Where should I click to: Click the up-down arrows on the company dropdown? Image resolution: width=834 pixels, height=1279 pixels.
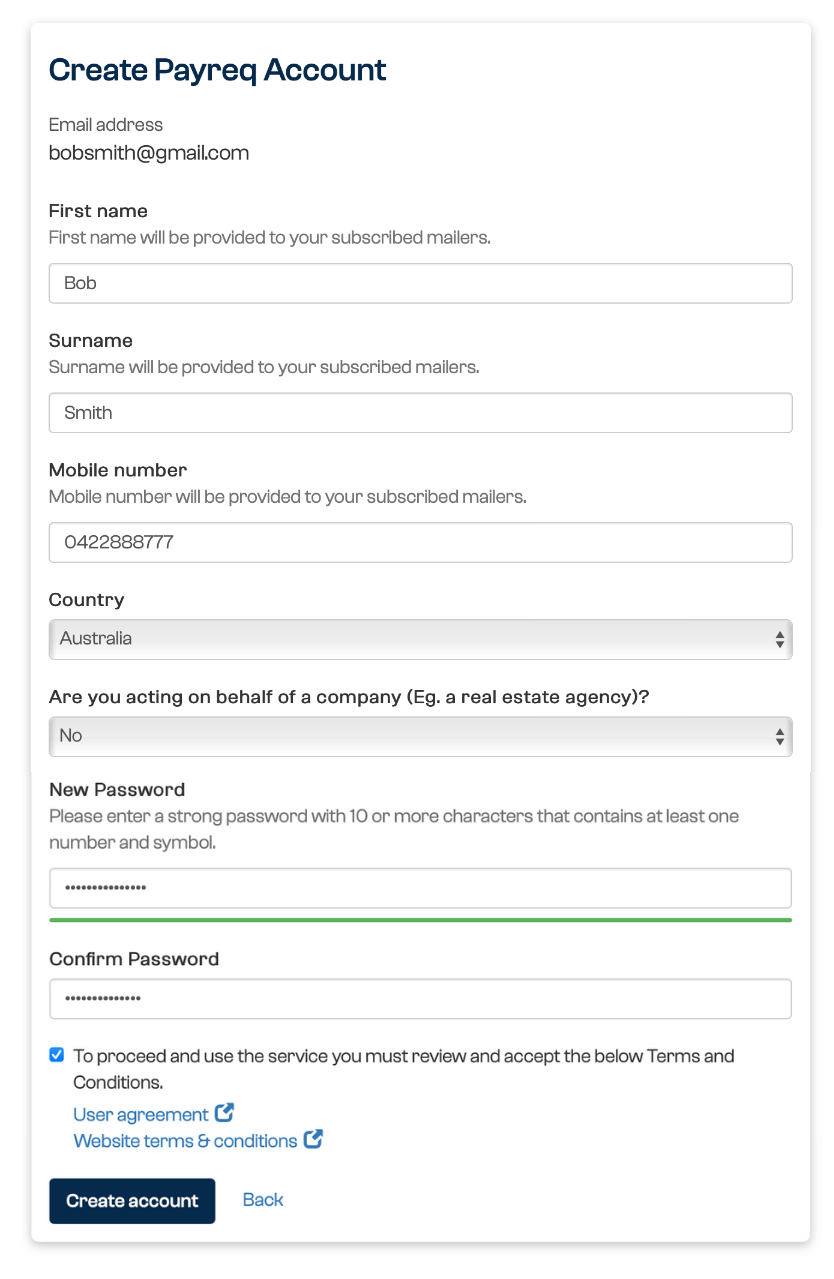(779, 737)
